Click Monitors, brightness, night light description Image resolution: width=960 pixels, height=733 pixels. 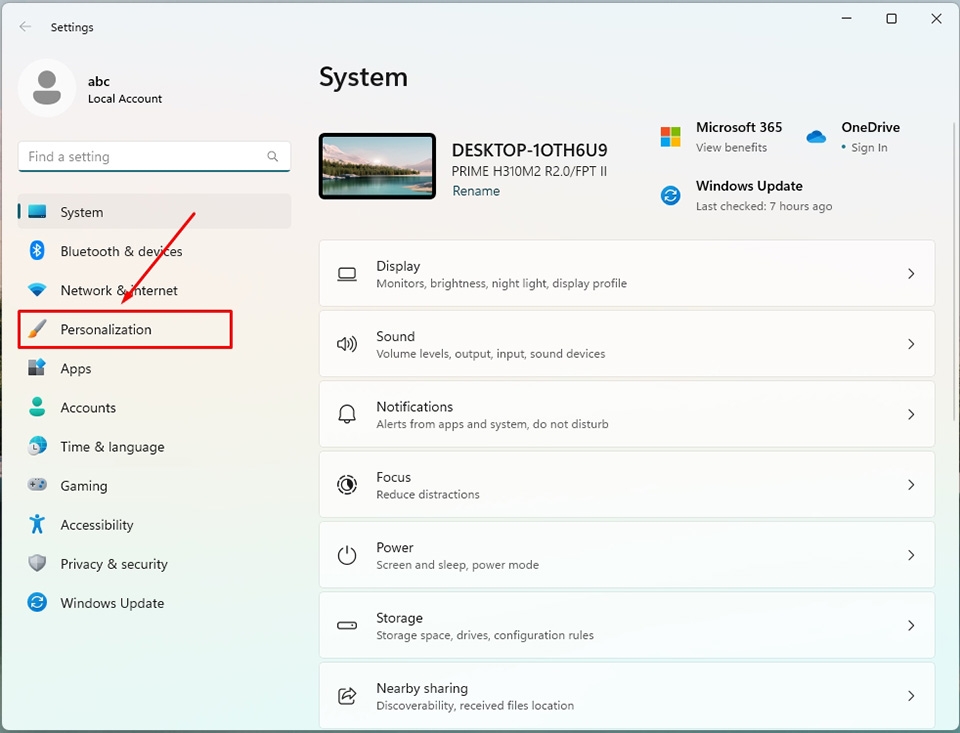501,284
